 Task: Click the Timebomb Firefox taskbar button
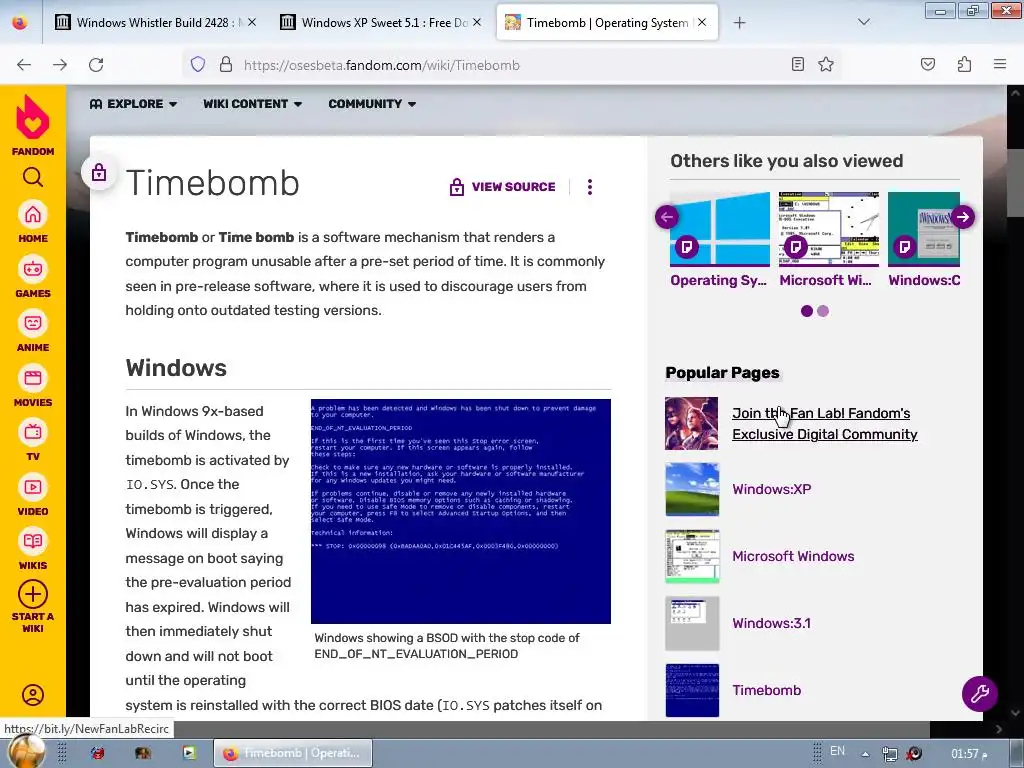[293, 754]
